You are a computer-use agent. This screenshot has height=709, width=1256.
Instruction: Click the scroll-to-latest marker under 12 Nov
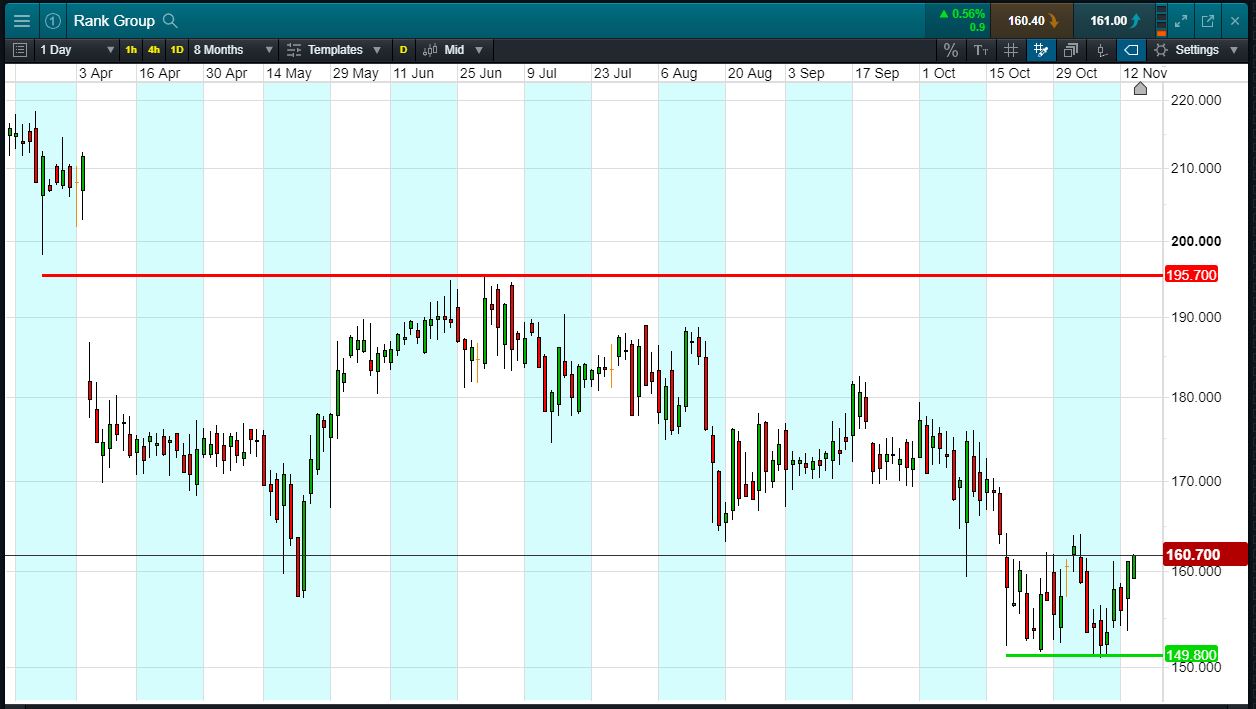[1140, 89]
